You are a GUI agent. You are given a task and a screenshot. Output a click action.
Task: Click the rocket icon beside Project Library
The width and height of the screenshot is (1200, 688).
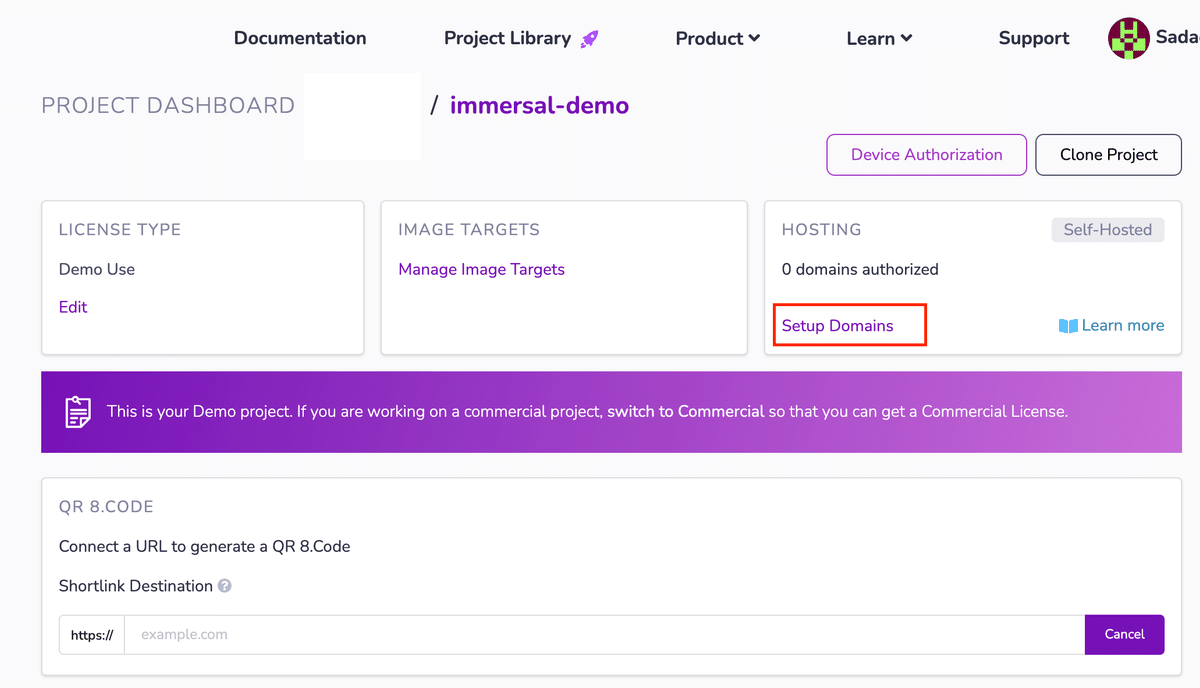[590, 39]
